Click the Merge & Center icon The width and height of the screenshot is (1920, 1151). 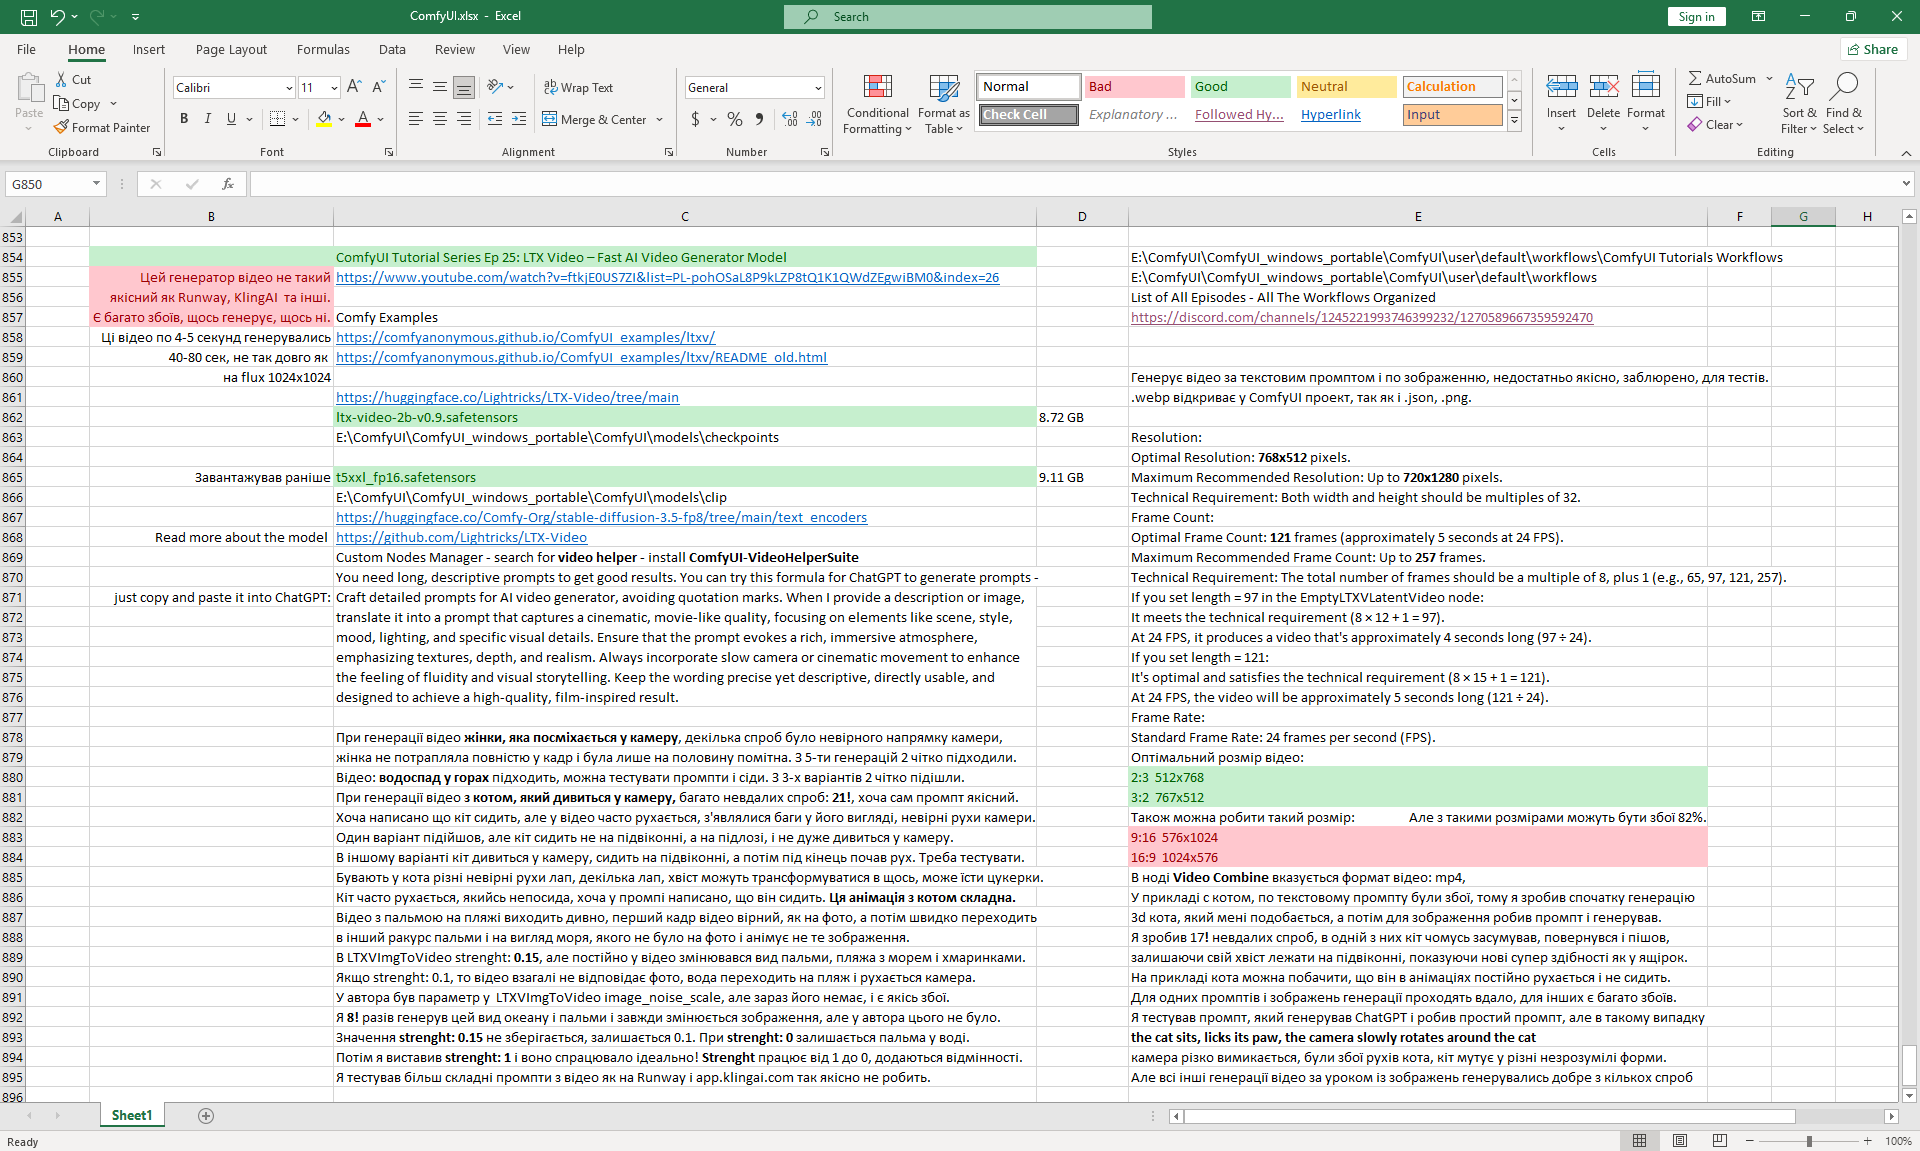(x=550, y=119)
